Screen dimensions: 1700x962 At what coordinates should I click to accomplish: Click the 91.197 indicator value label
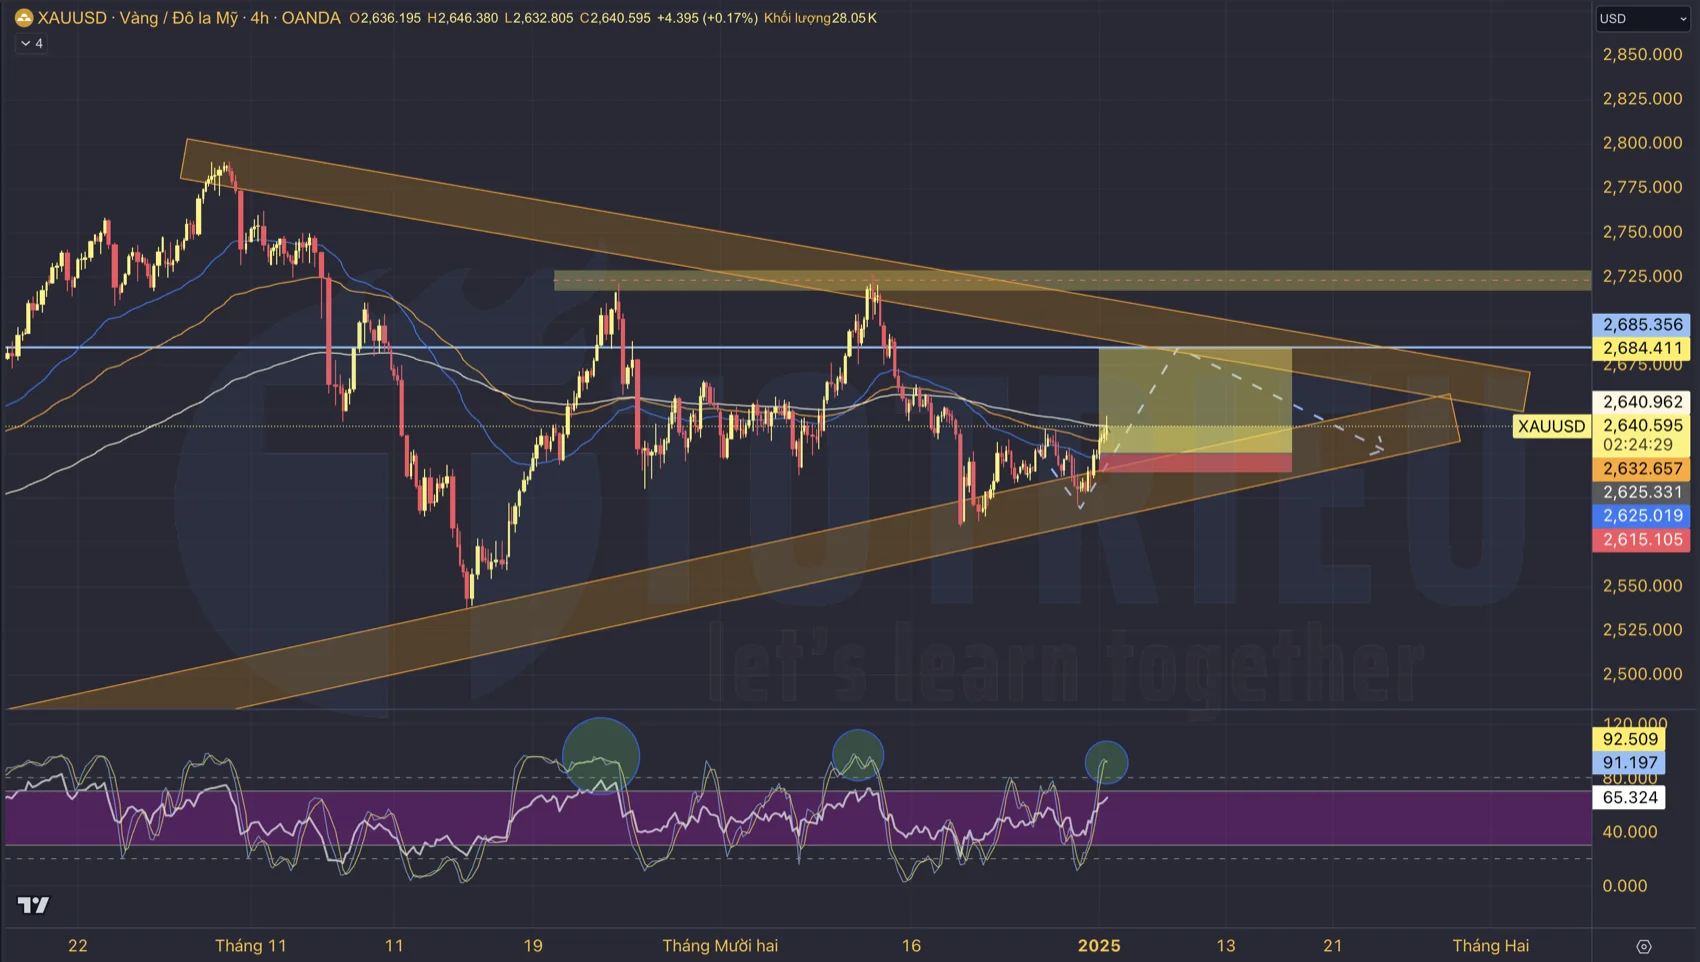pyautogui.click(x=1630, y=763)
